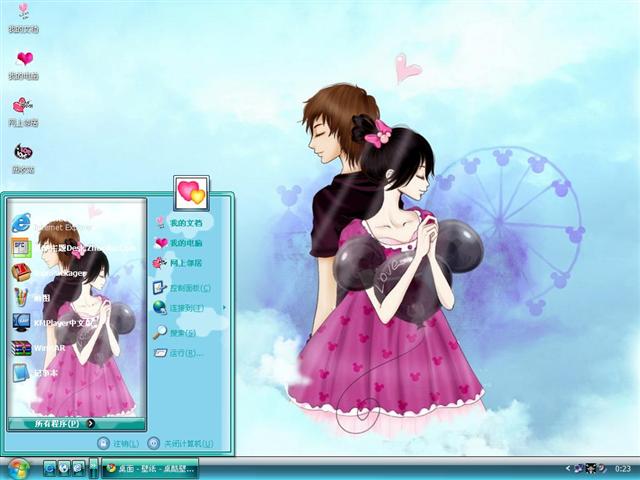Viewport: 640px width, 480px height.
Task: Click the second quick launch icon
Action: pos(64,468)
